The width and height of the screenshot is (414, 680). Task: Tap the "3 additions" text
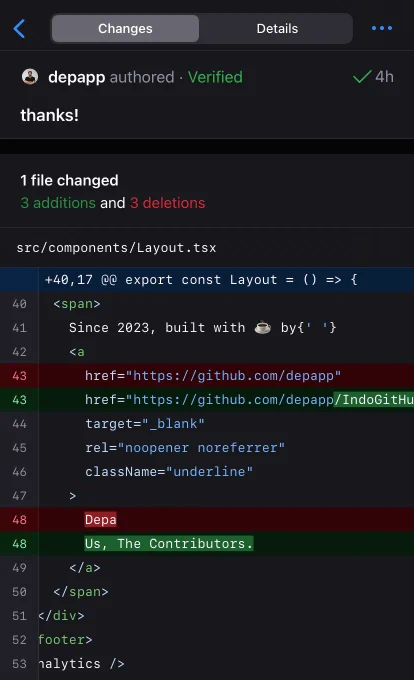(58, 203)
